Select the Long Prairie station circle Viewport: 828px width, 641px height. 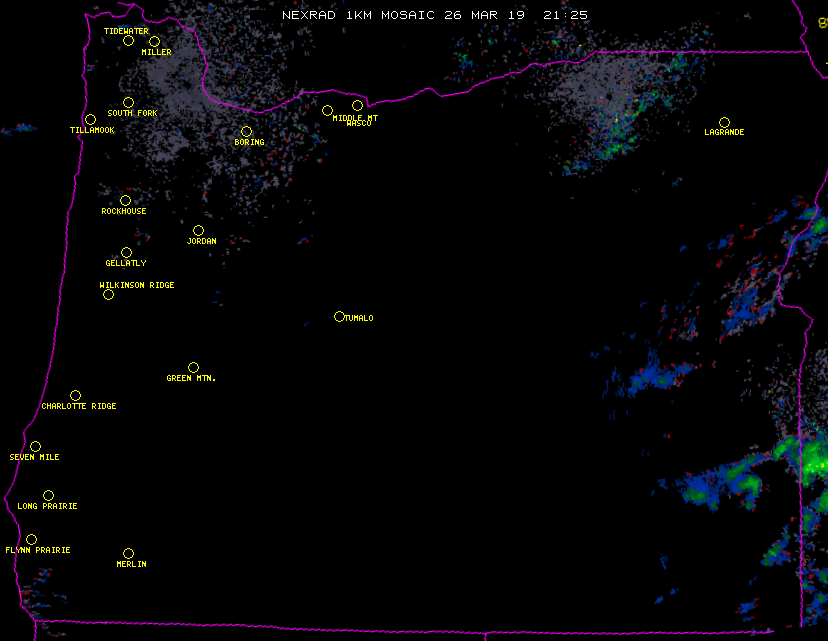(x=48, y=496)
